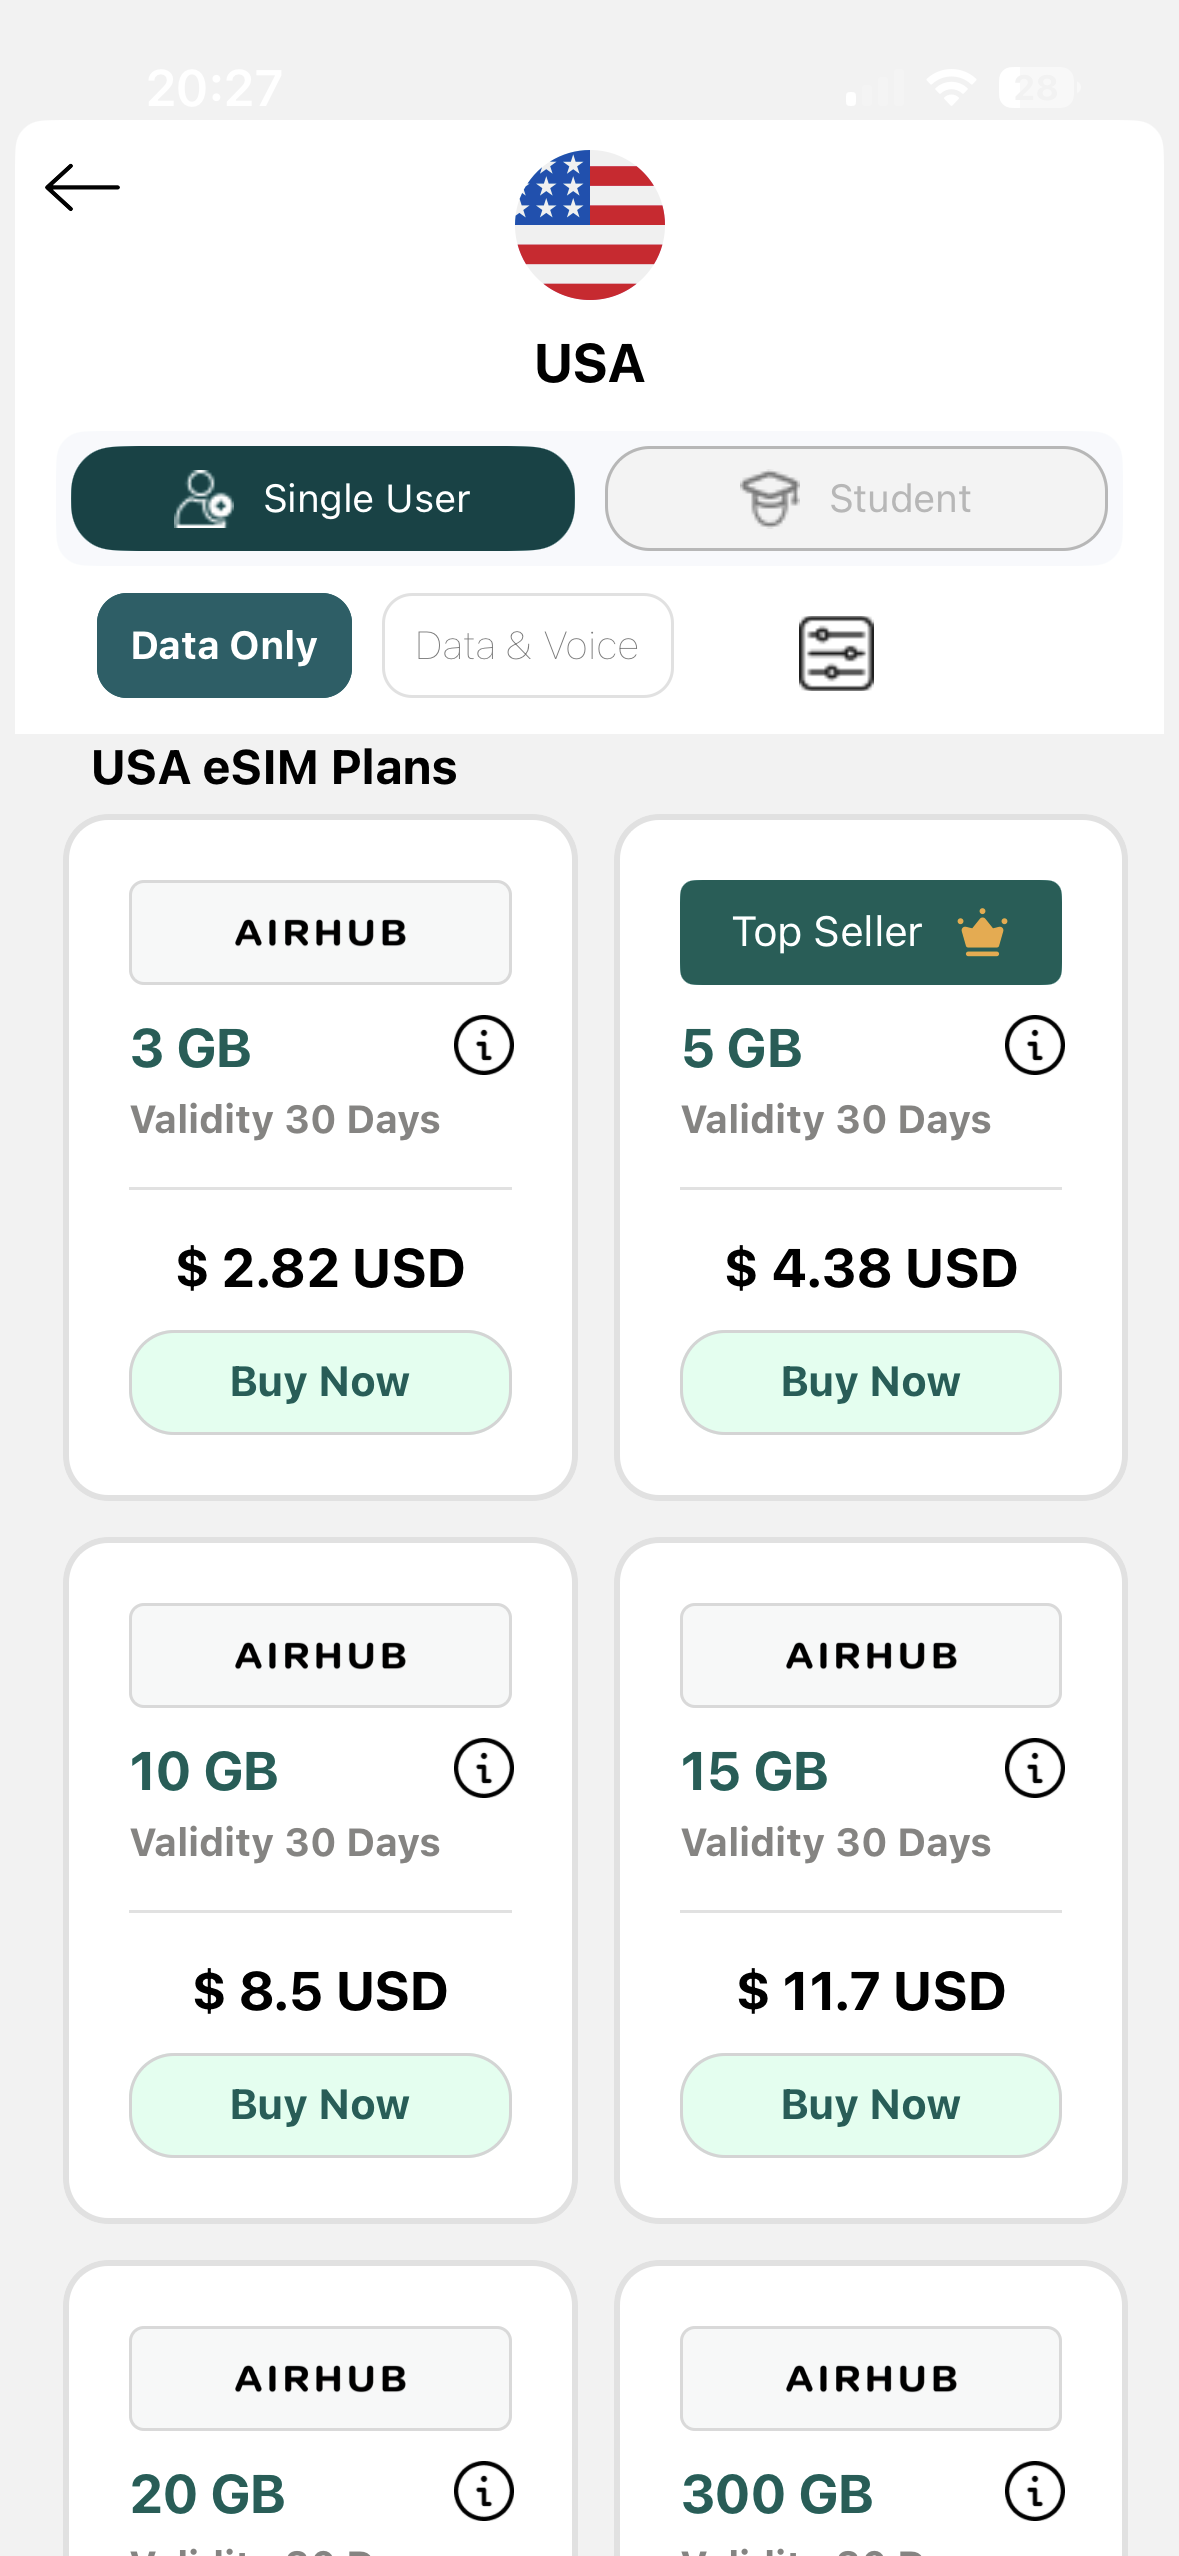The width and height of the screenshot is (1179, 2556).
Task: Buy the 15 GB plan for $11.7
Action: pos(870,2105)
